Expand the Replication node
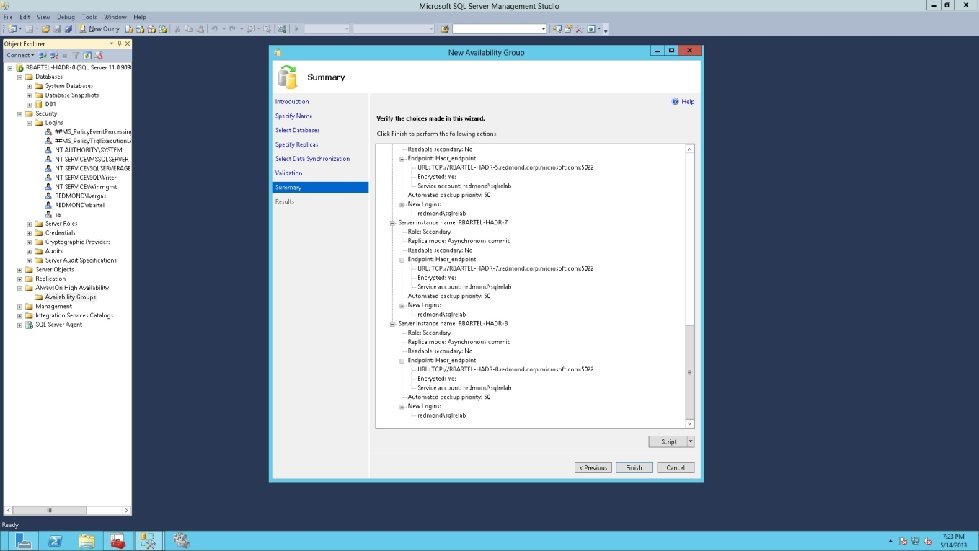The width and height of the screenshot is (979, 551). coord(19,279)
